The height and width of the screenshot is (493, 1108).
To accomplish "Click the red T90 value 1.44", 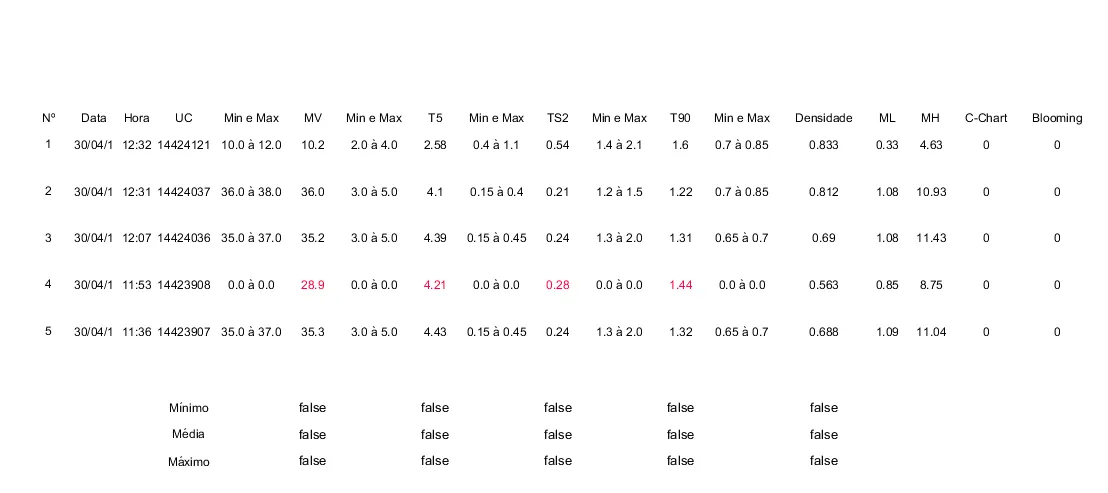I will (680, 285).
